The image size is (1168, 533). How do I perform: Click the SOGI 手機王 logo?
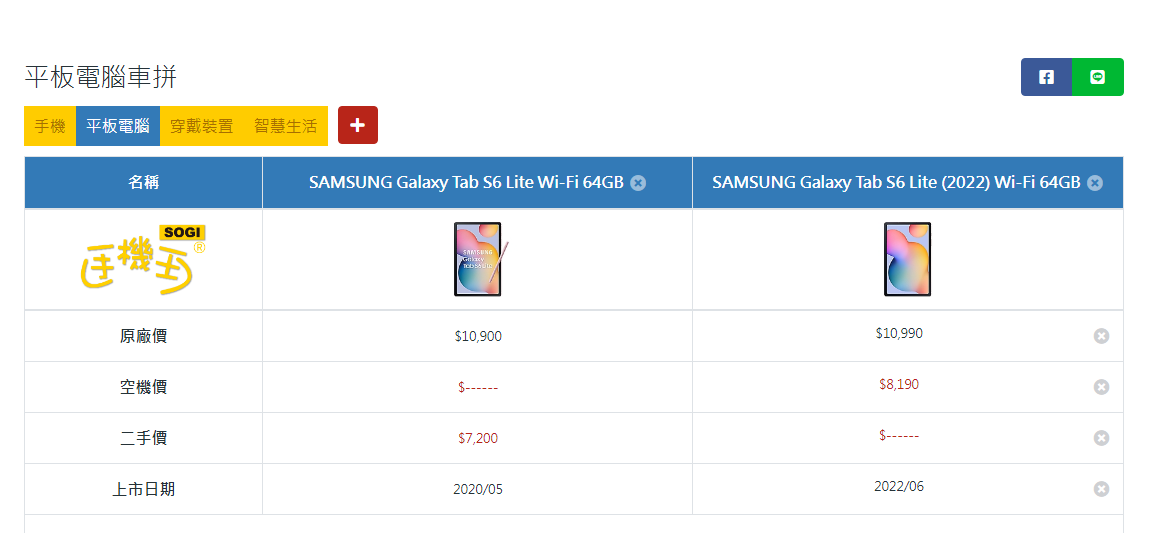point(143,260)
